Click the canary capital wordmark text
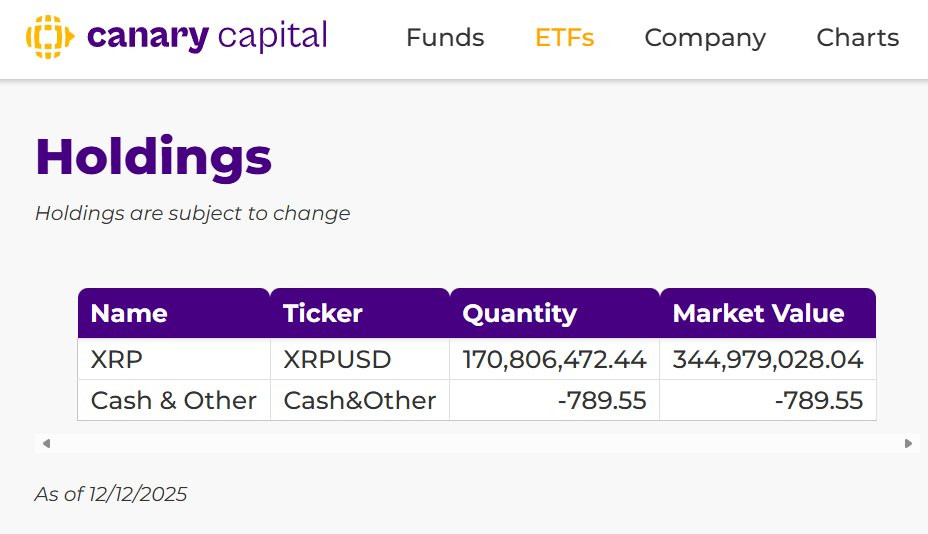This screenshot has width=928, height=534. click(207, 38)
